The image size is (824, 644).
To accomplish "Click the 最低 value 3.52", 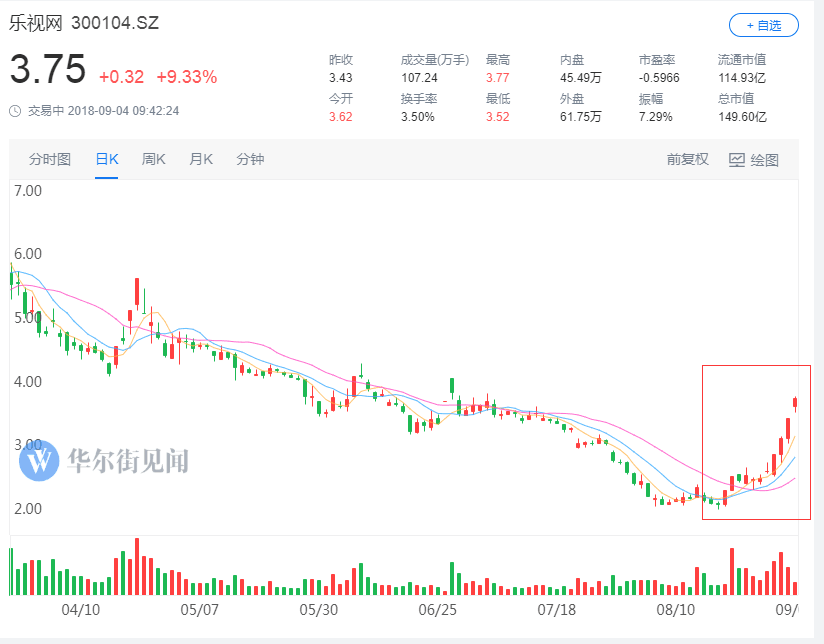I will point(498,117).
